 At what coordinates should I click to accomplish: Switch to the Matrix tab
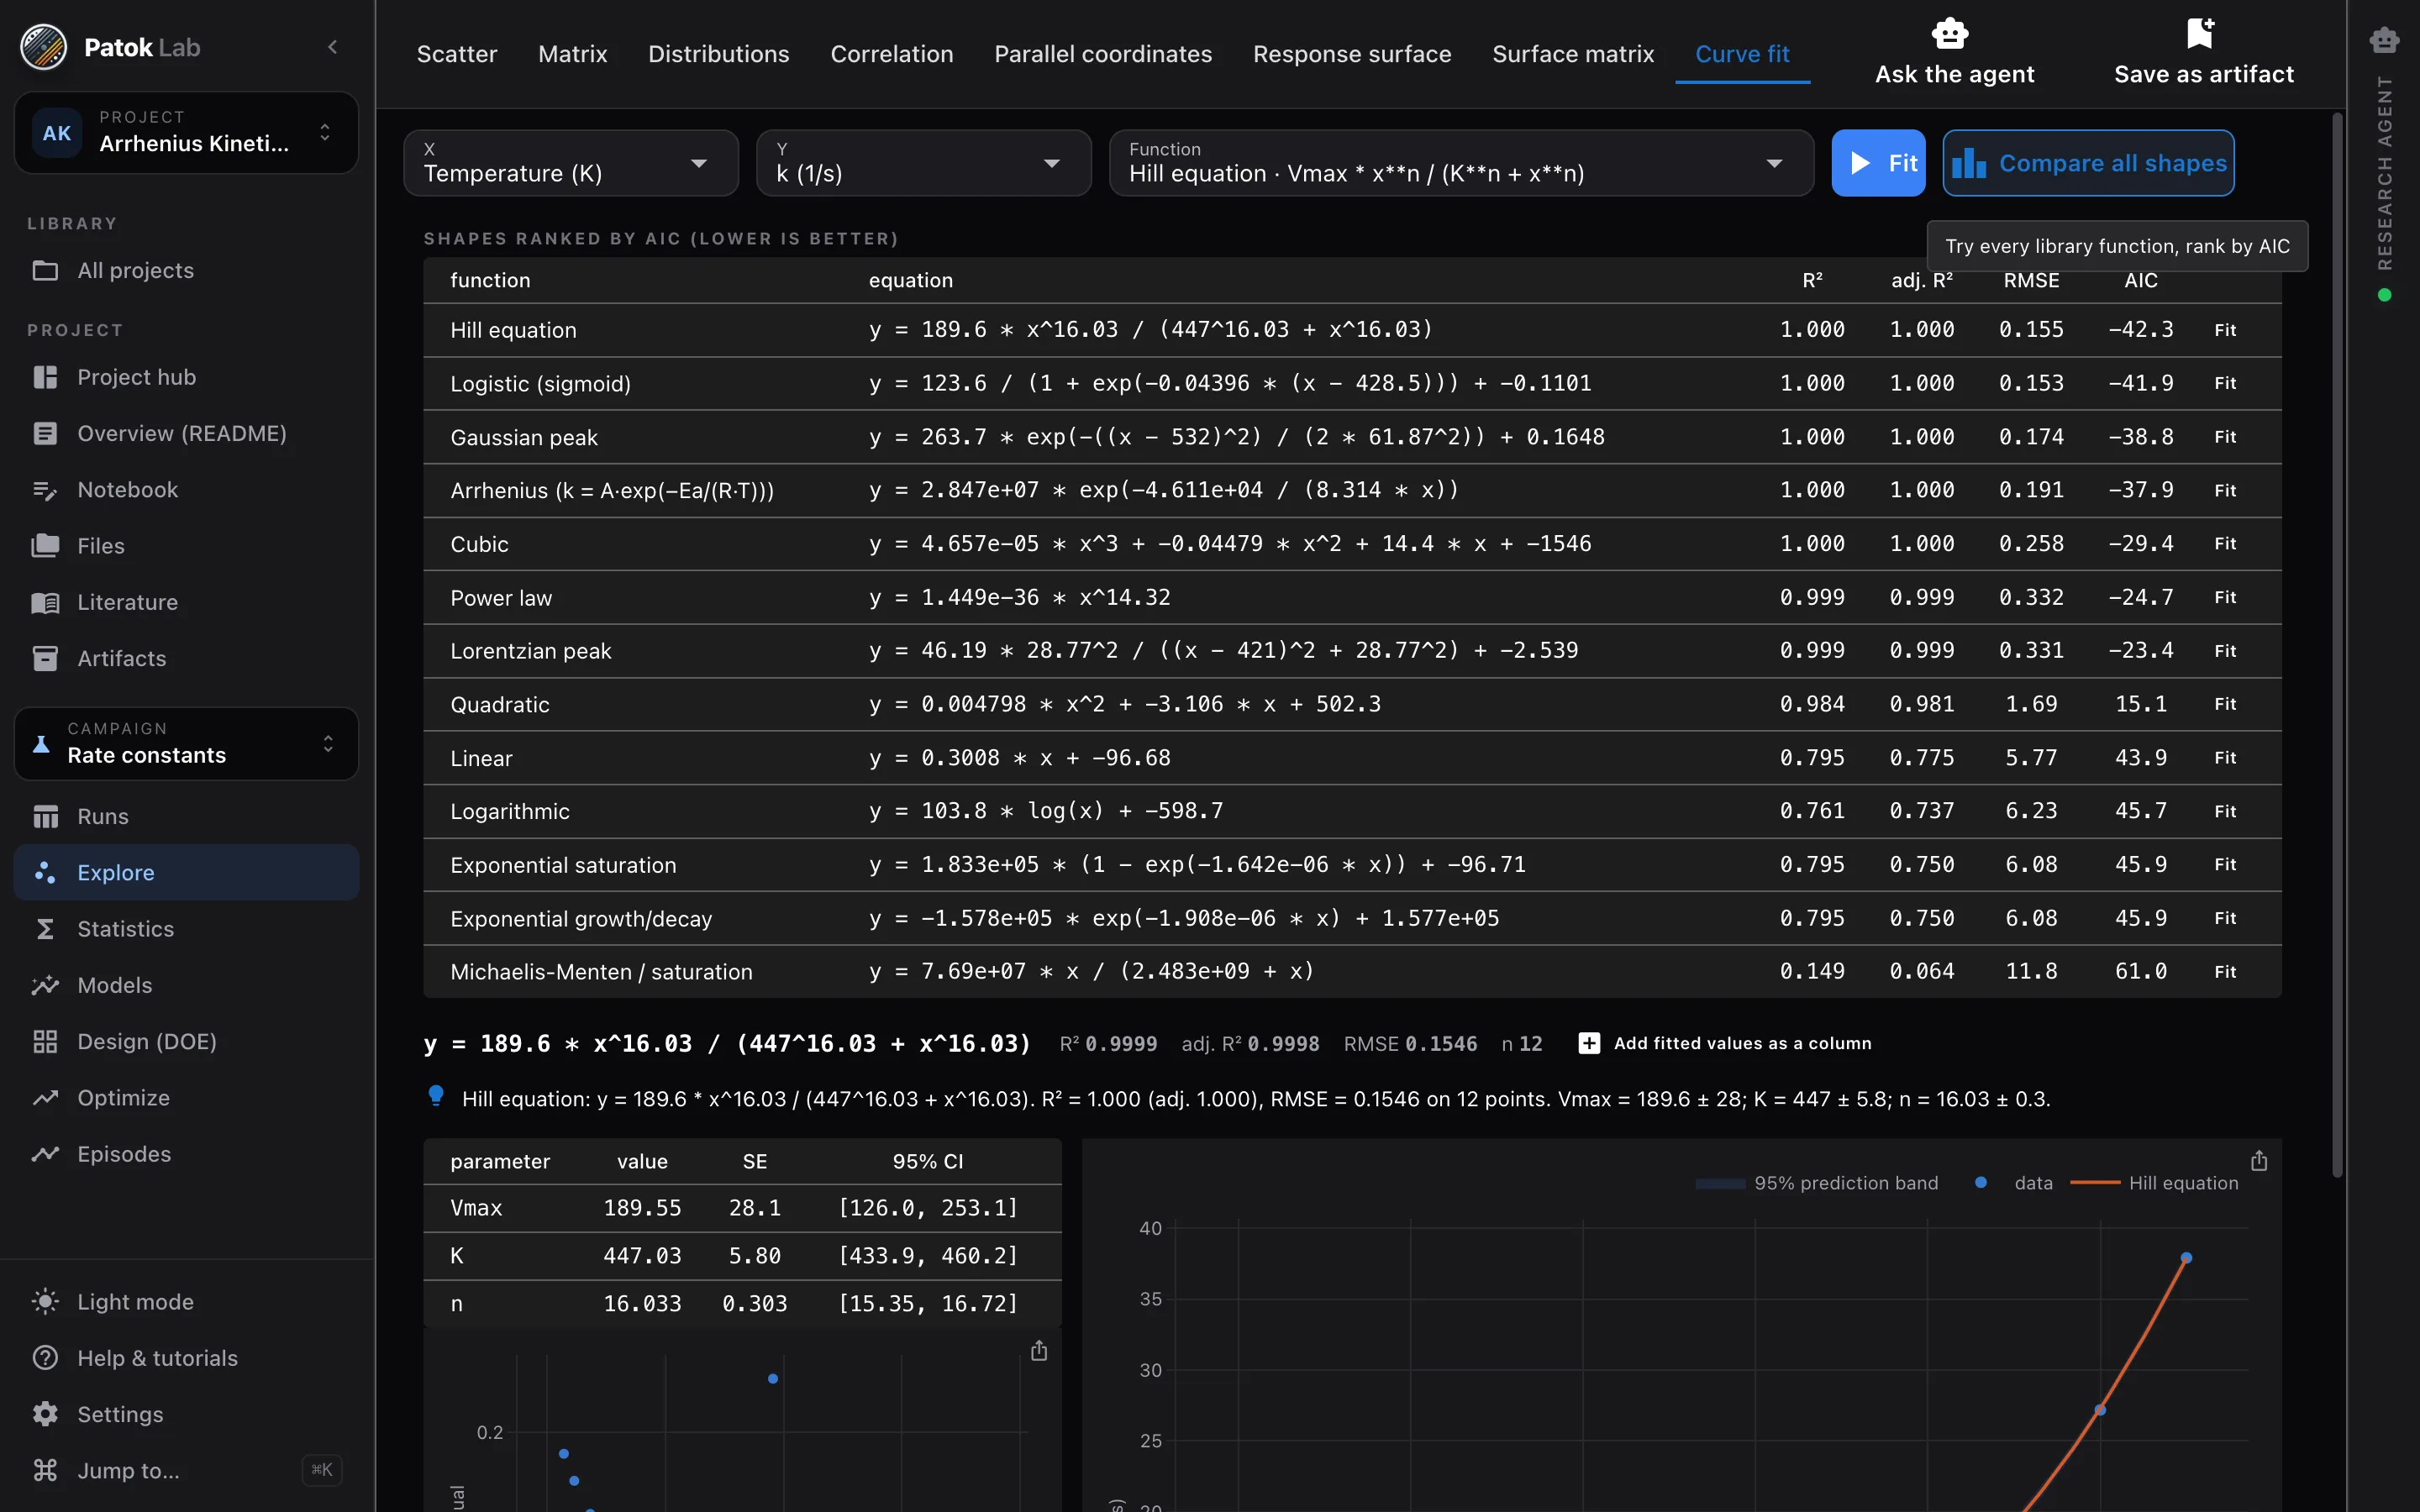pos(573,54)
